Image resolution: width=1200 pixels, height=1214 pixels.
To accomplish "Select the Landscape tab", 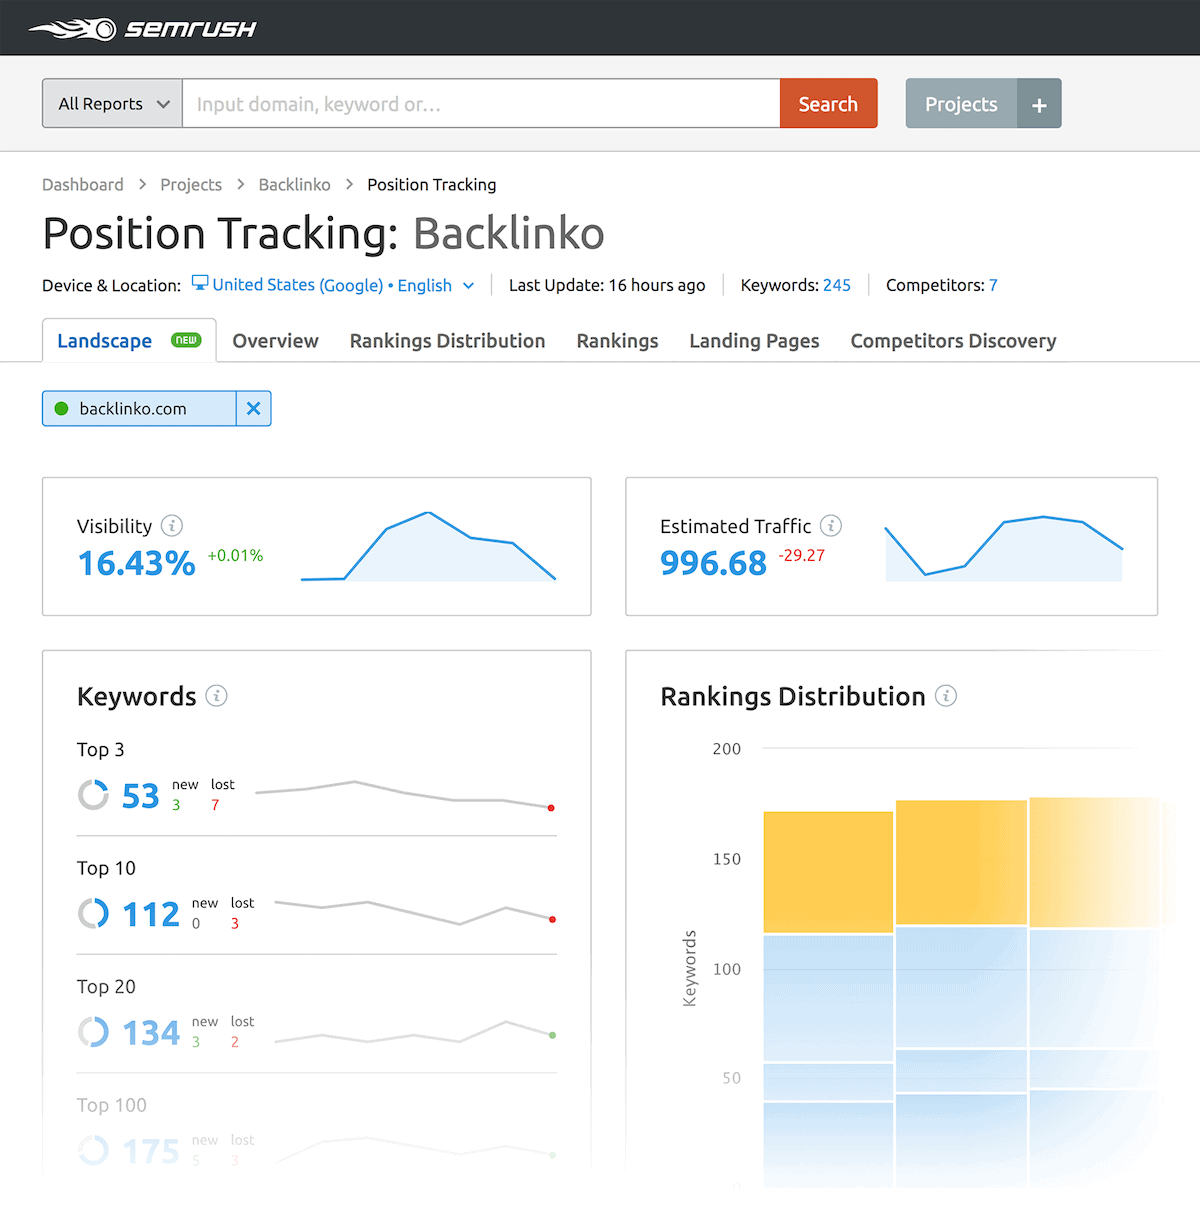I will point(129,341).
